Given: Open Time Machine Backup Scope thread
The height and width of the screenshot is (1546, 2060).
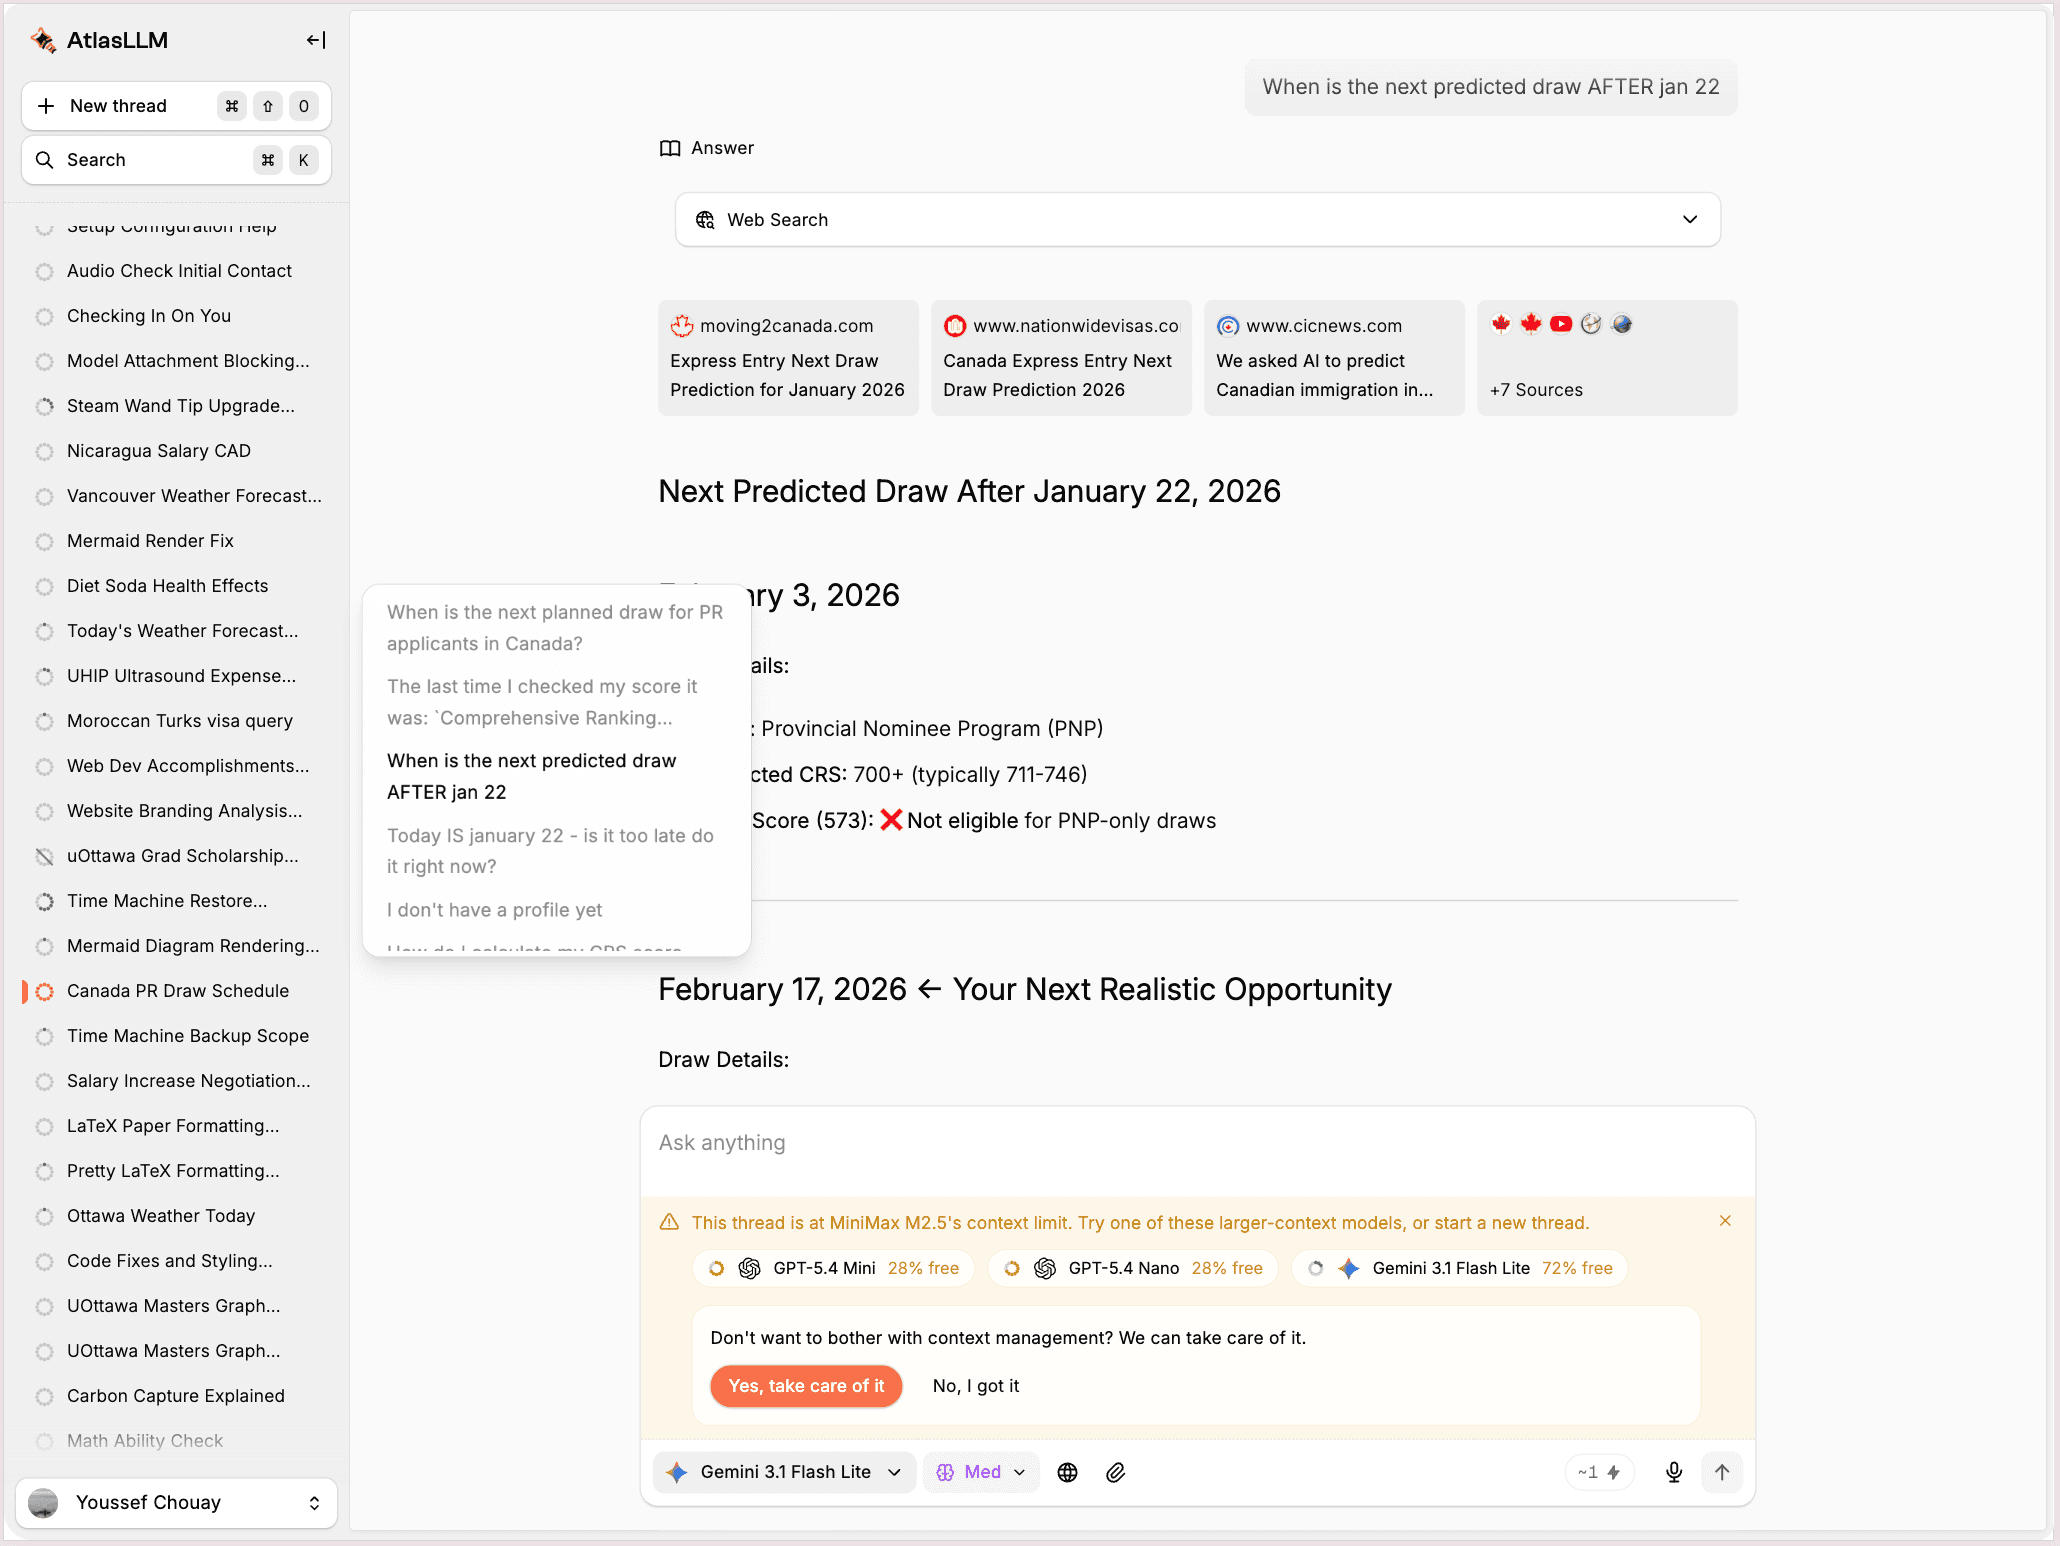Looking at the screenshot, I should [188, 1036].
